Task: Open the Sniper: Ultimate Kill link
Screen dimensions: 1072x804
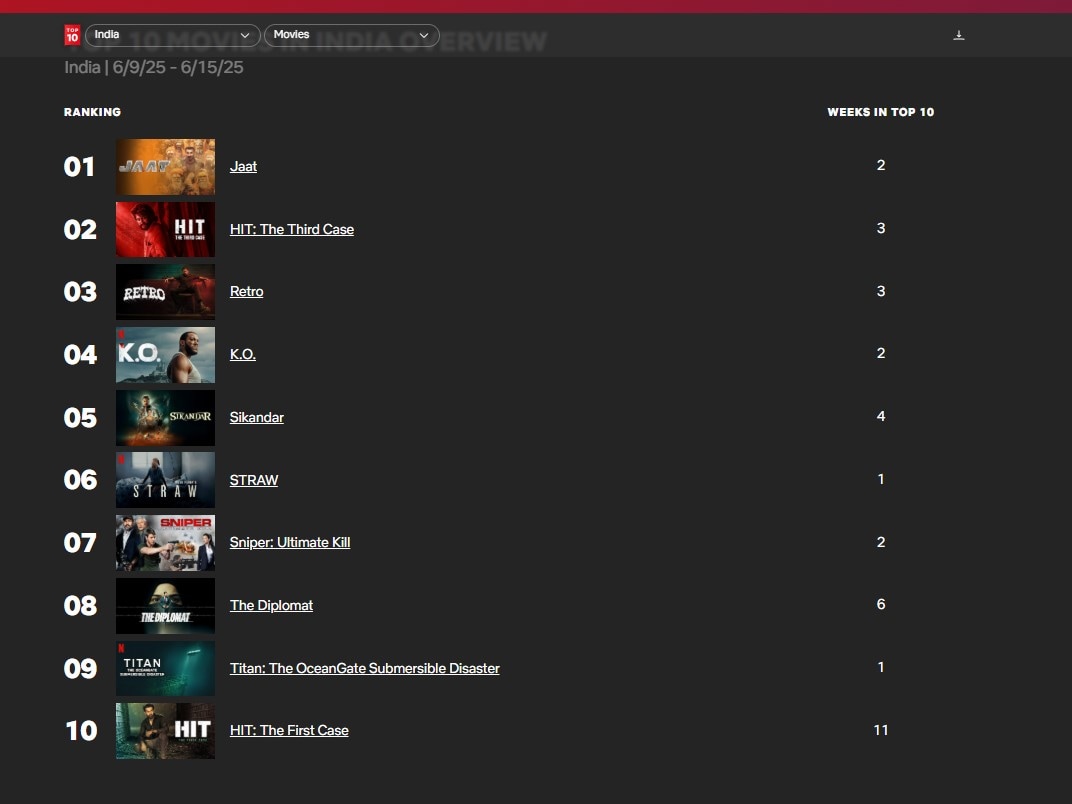Action: (290, 542)
